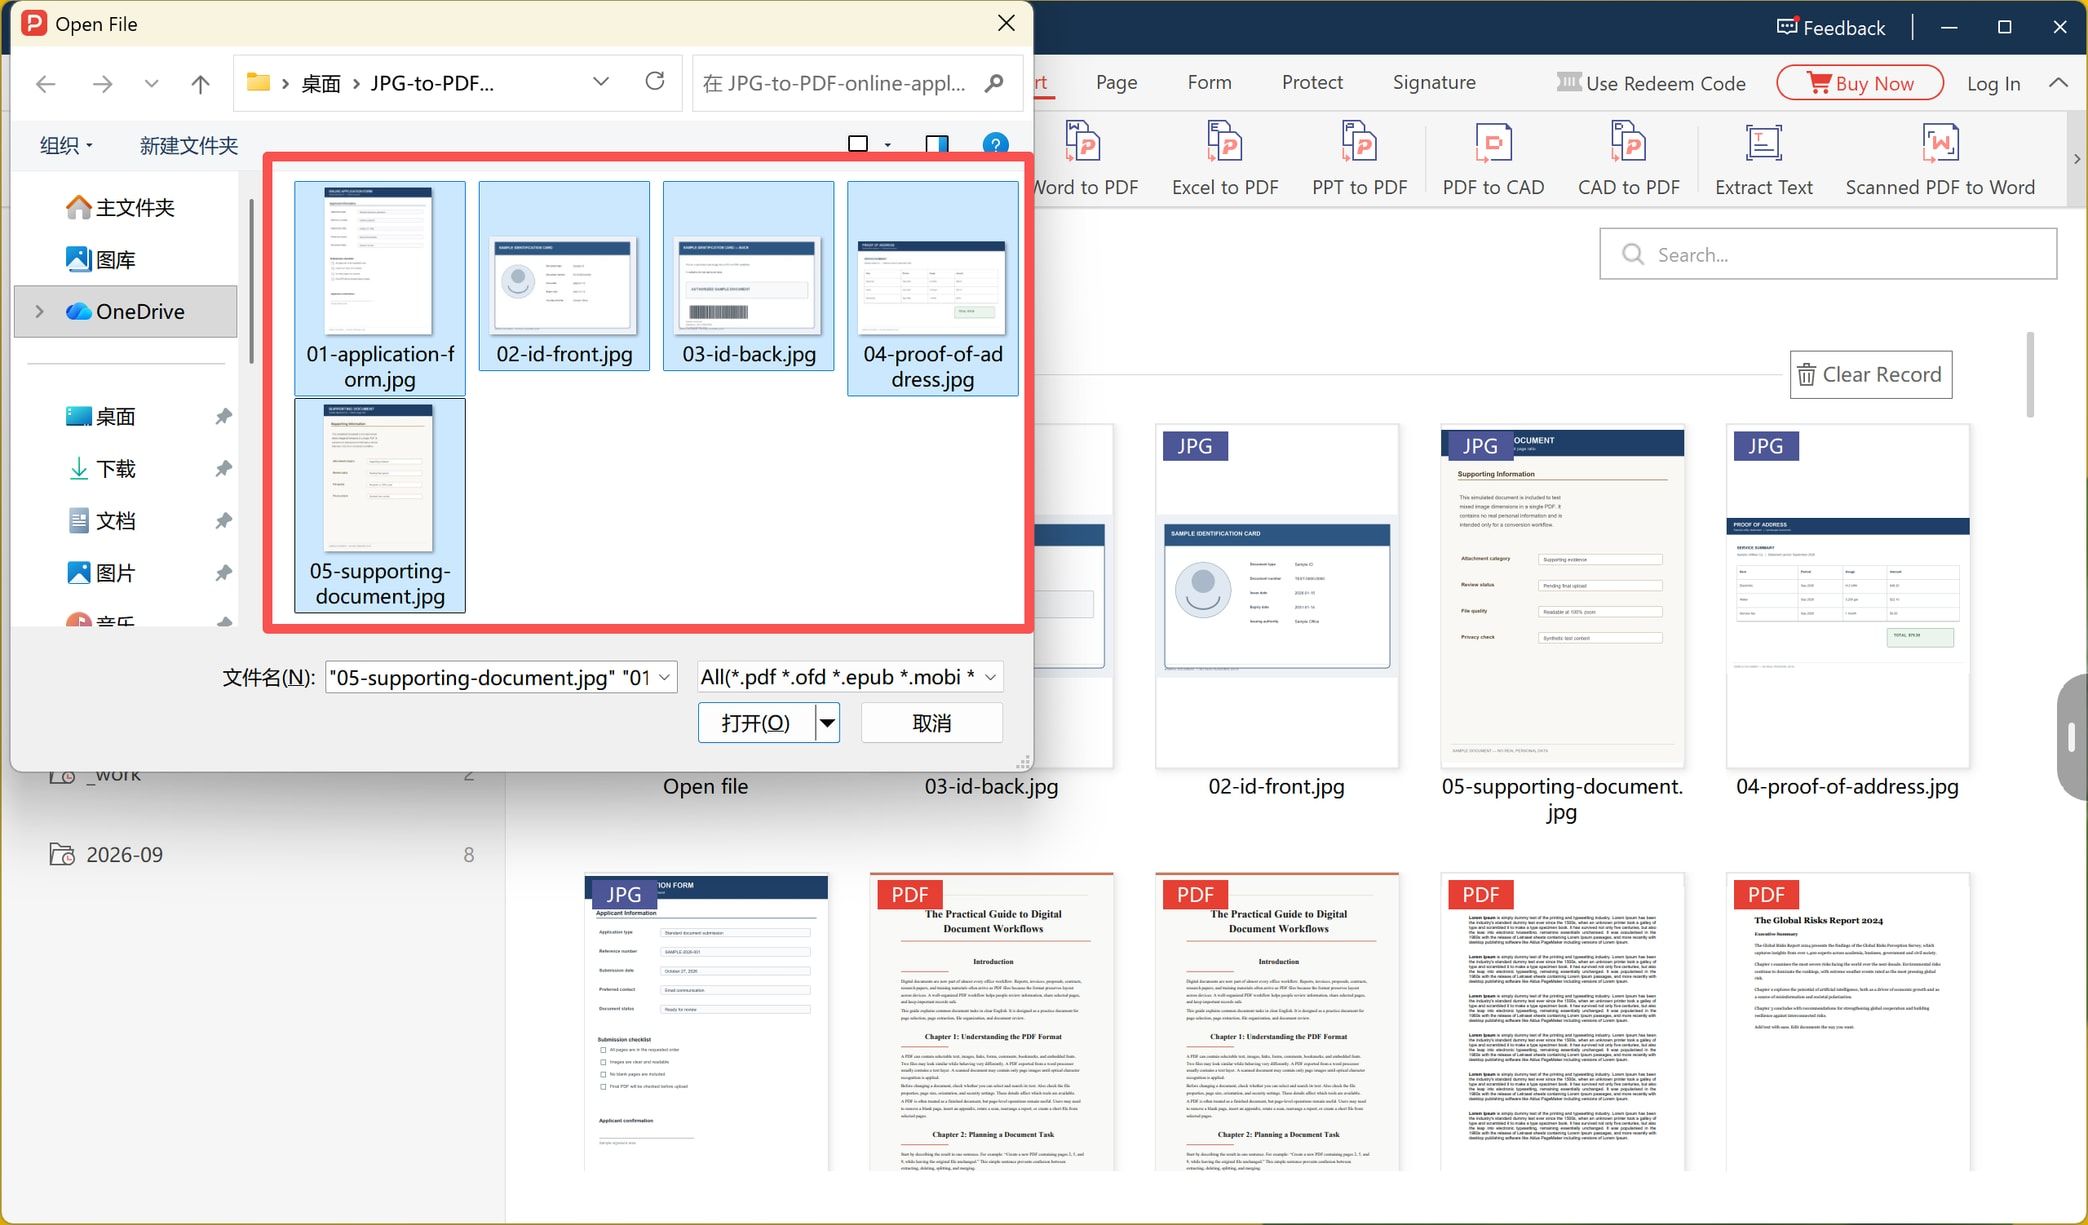Viewport: 2088px width, 1225px height.
Task: Select the Extract Text tool
Action: [x=1763, y=158]
